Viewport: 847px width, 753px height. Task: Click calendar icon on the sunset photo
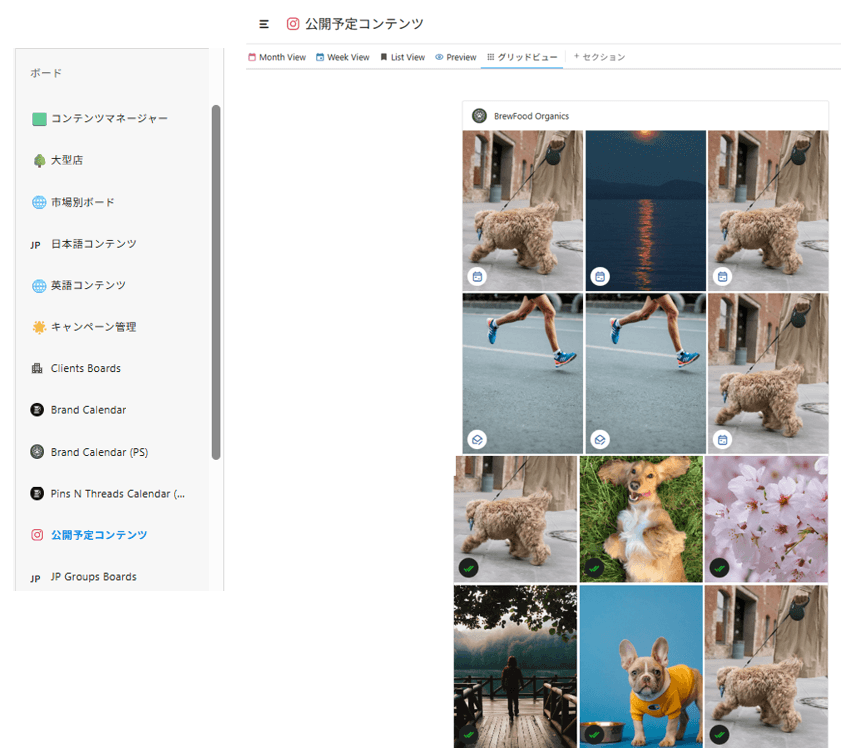point(600,277)
